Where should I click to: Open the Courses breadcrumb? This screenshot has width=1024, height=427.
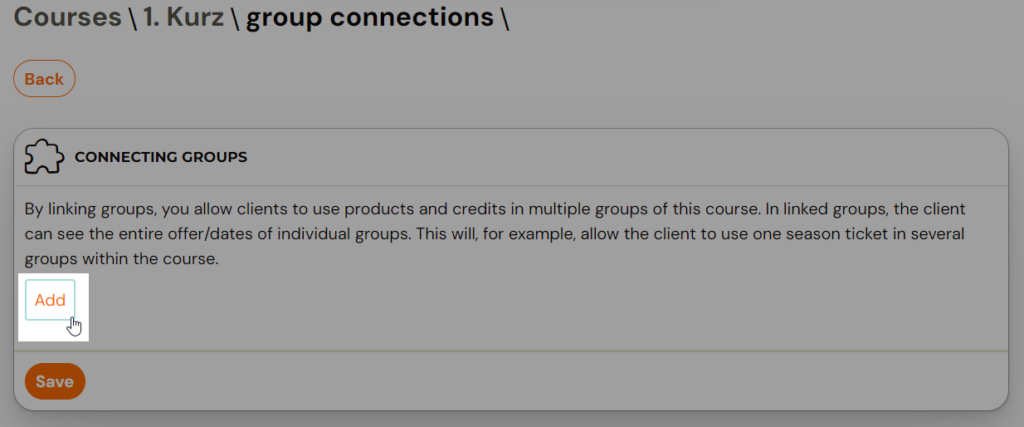click(67, 17)
